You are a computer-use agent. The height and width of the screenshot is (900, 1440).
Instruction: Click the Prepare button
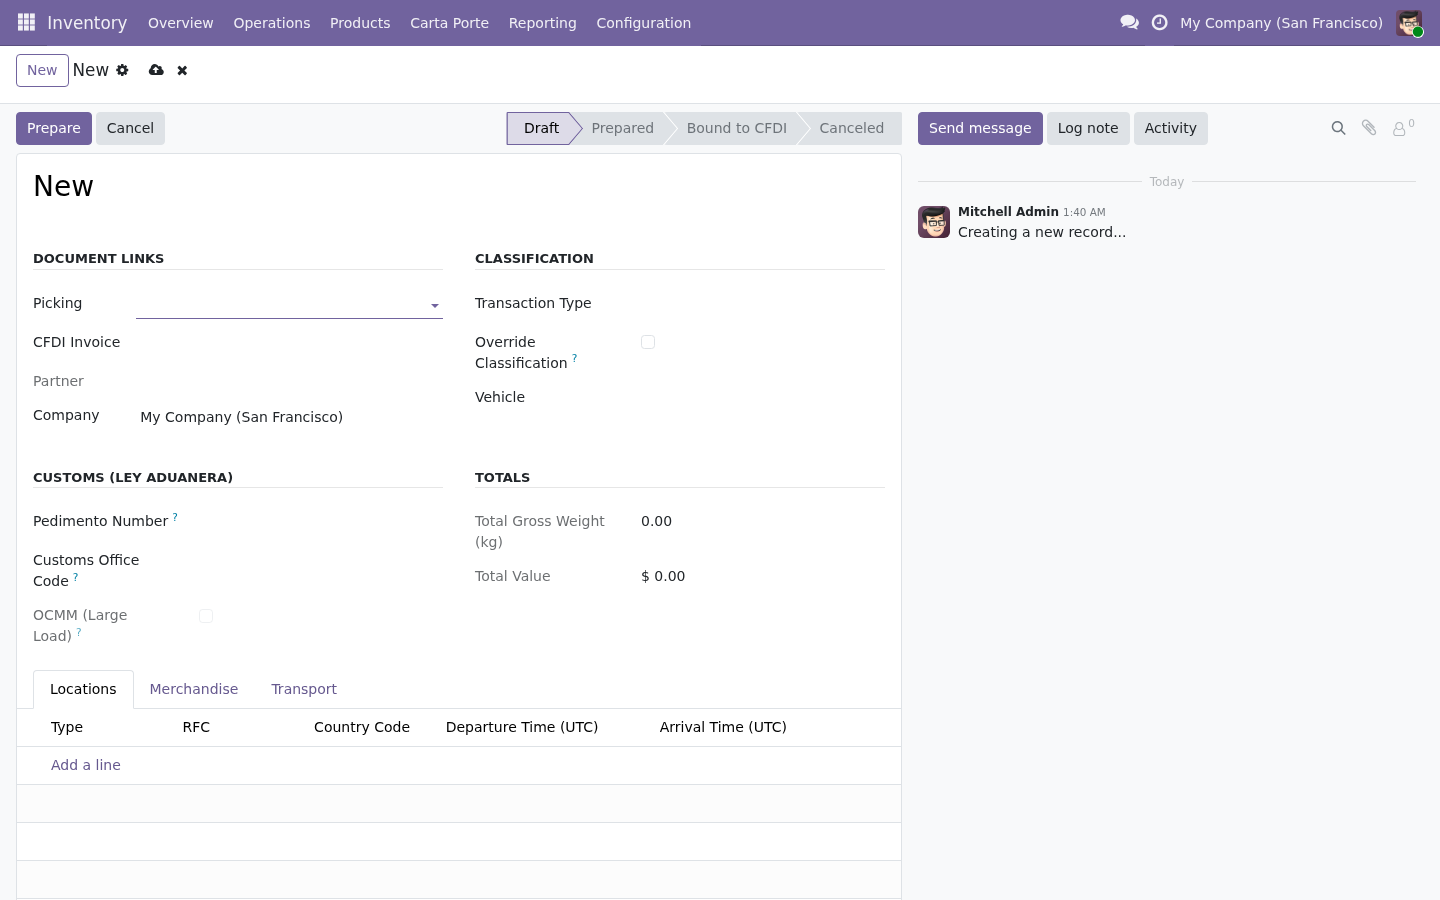pos(54,128)
